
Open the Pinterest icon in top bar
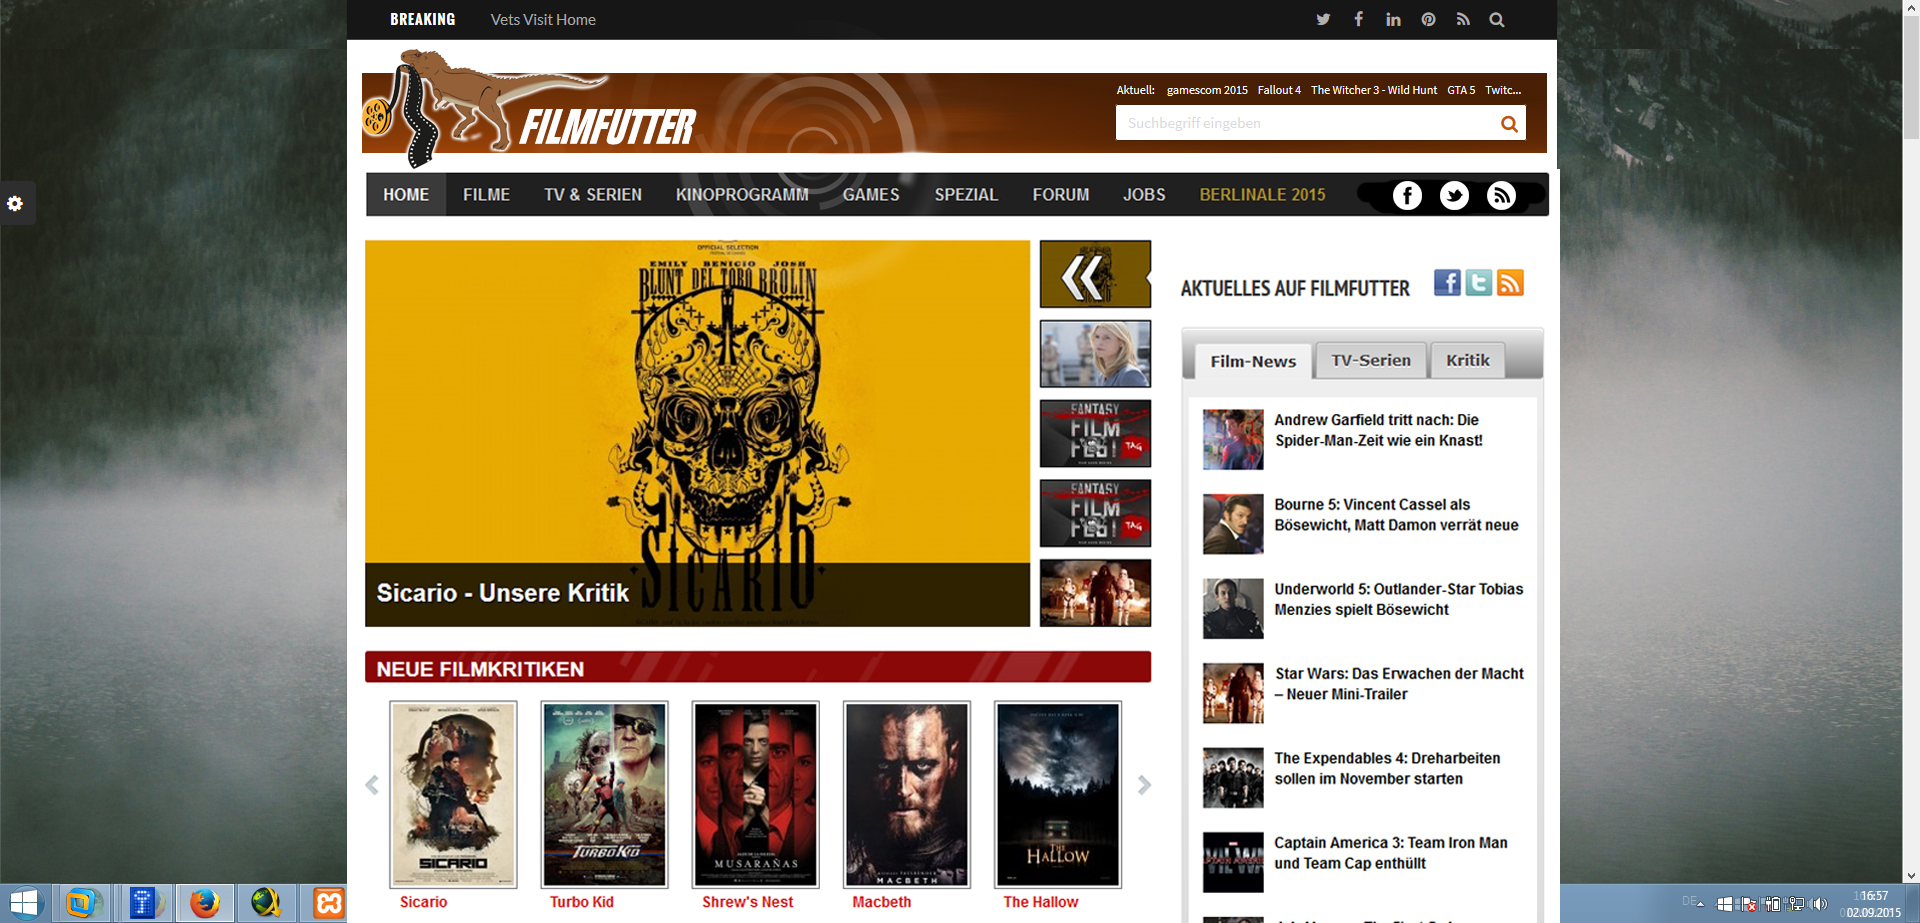(1428, 20)
